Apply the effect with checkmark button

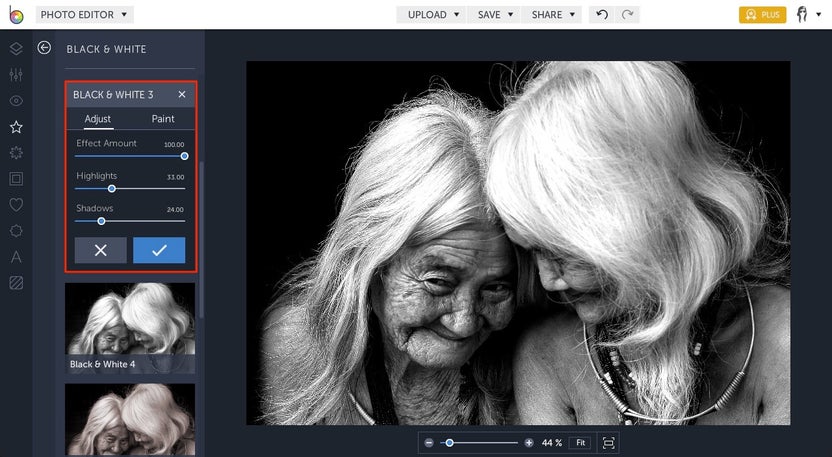click(159, 250)
